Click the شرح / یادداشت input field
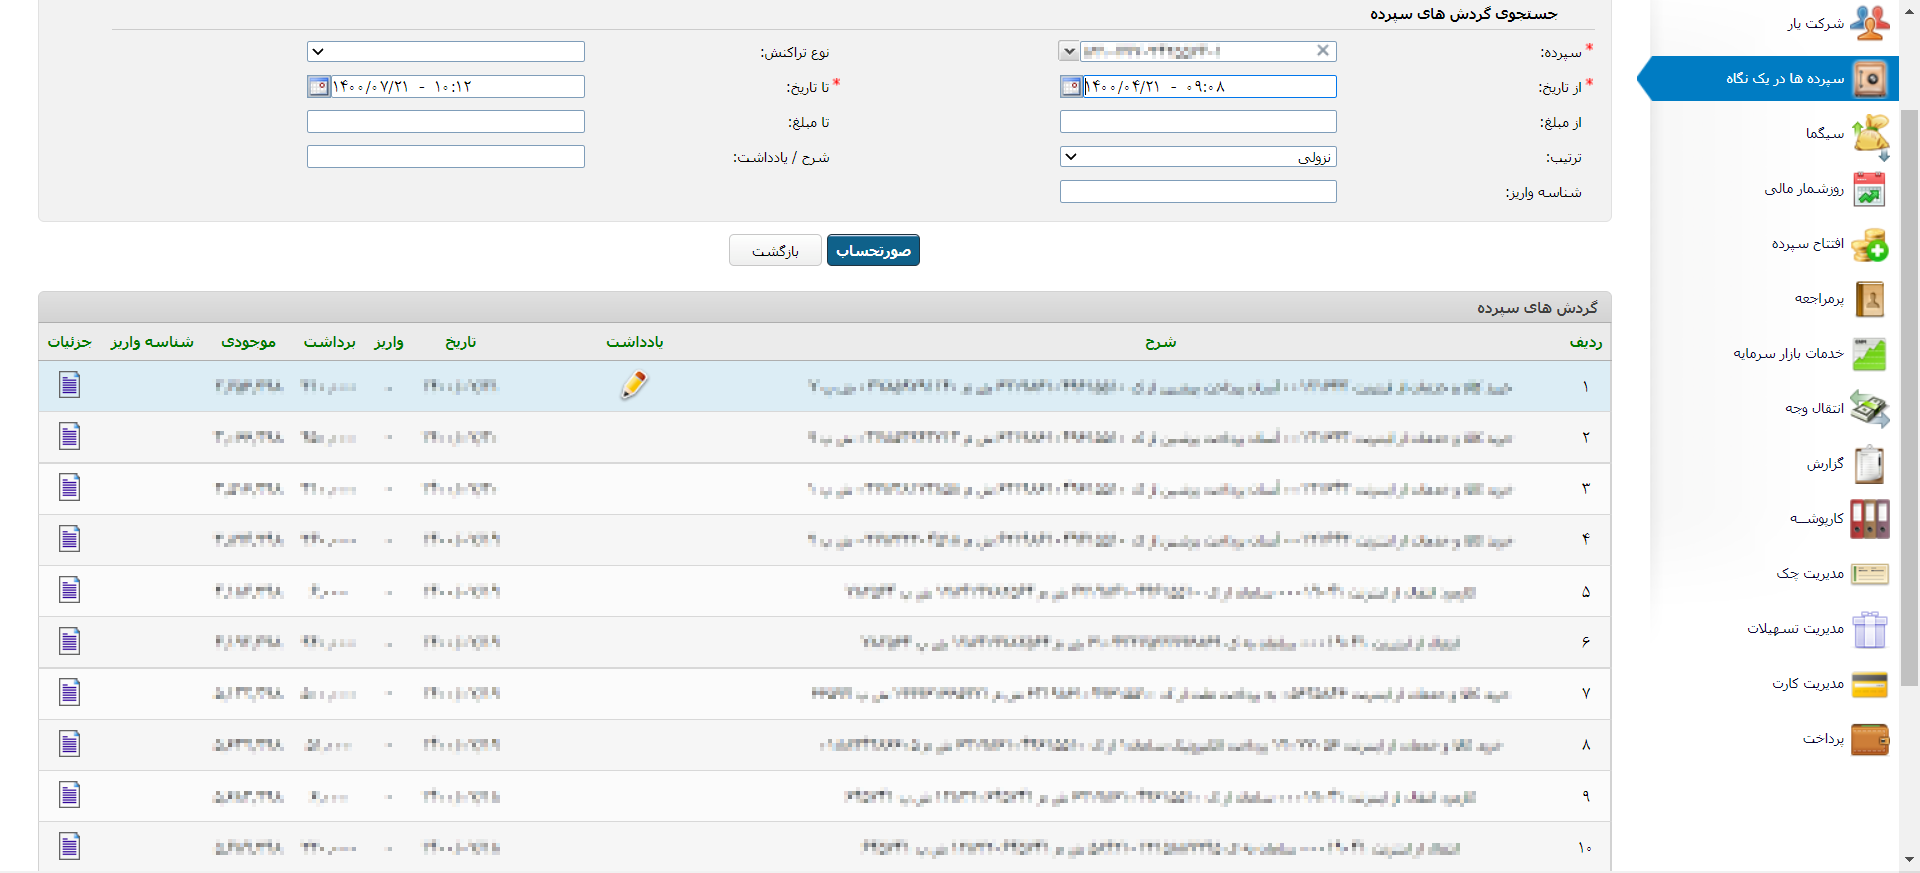The image size is (1920, 873). click(x=445, y=157)
